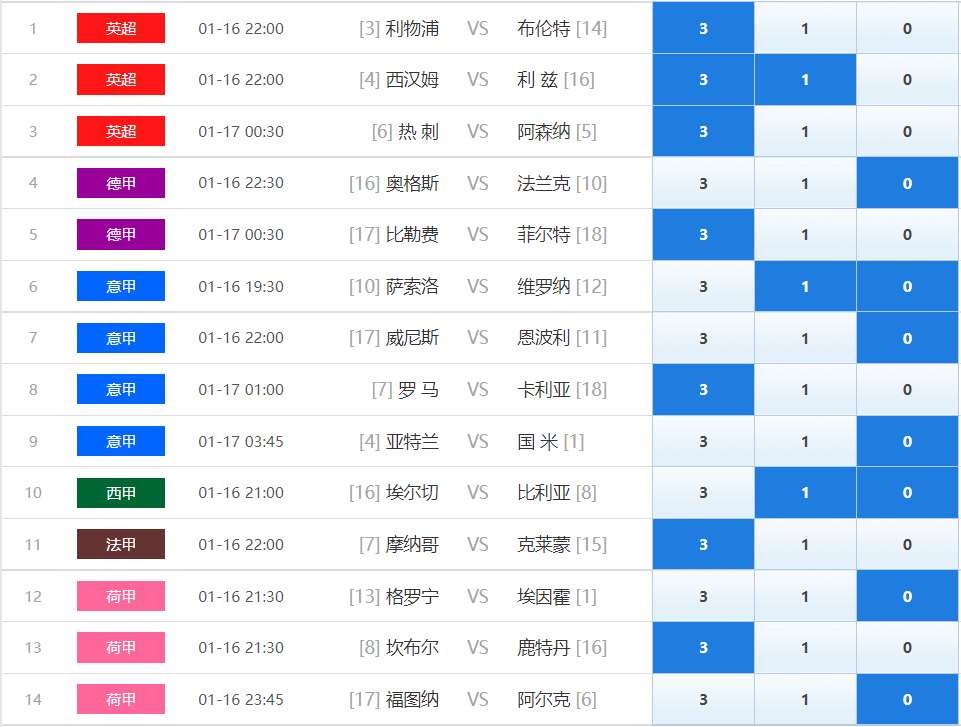Pick 0 for 热刺 vs 阿森纳
This screenshot has width=961, height=727.
(x=907, y=131)
